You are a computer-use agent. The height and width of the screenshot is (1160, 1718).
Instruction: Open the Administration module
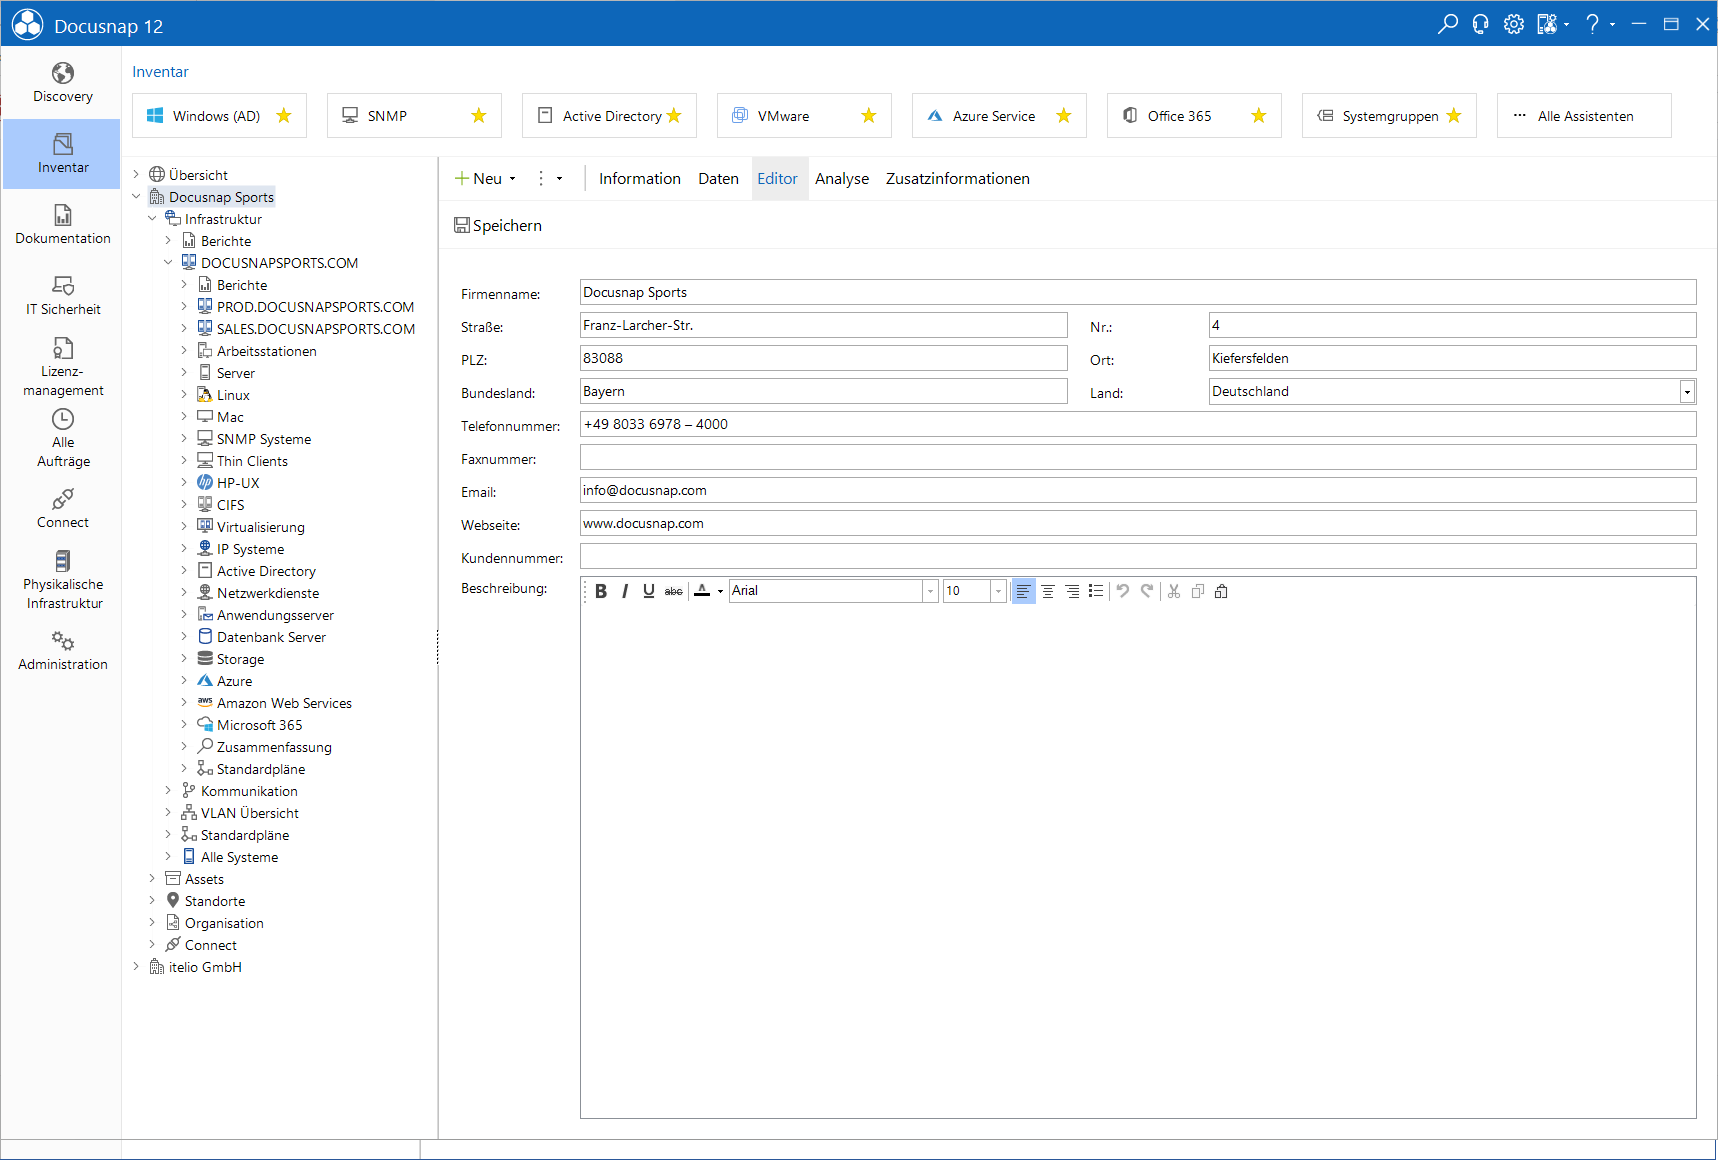(x=62, y=651)
